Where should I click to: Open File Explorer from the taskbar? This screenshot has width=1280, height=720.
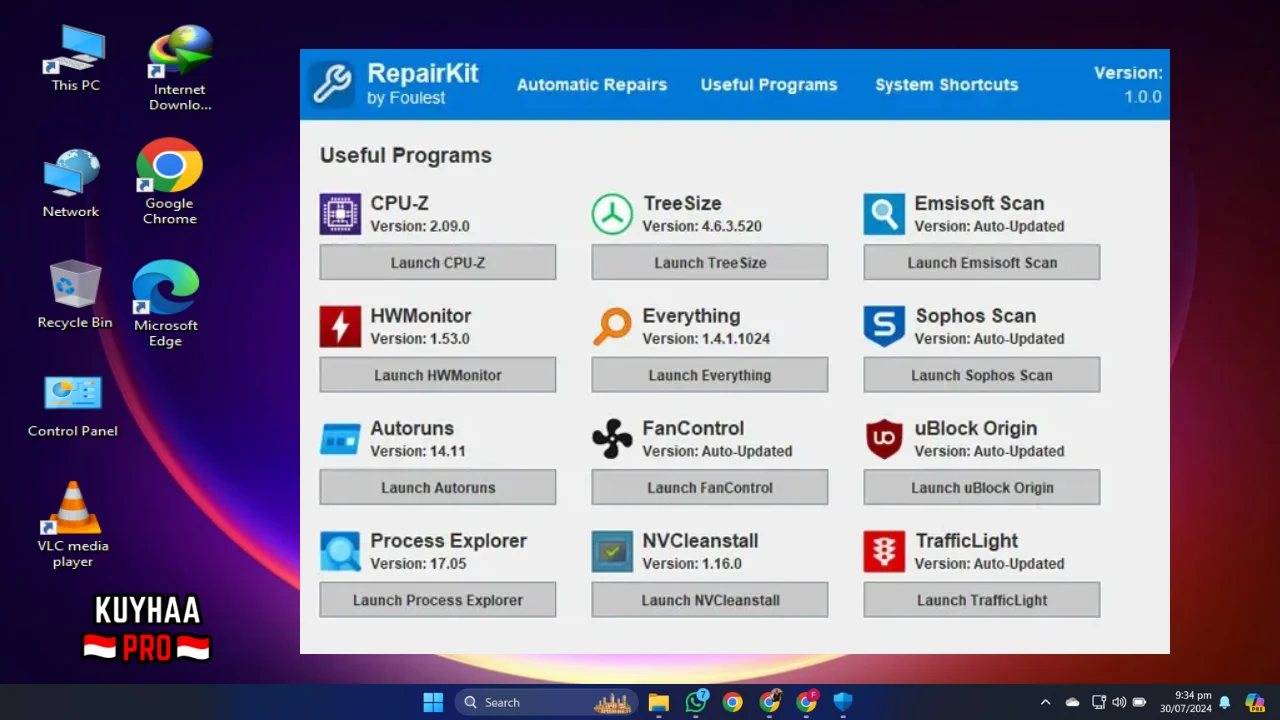point(658,702)
